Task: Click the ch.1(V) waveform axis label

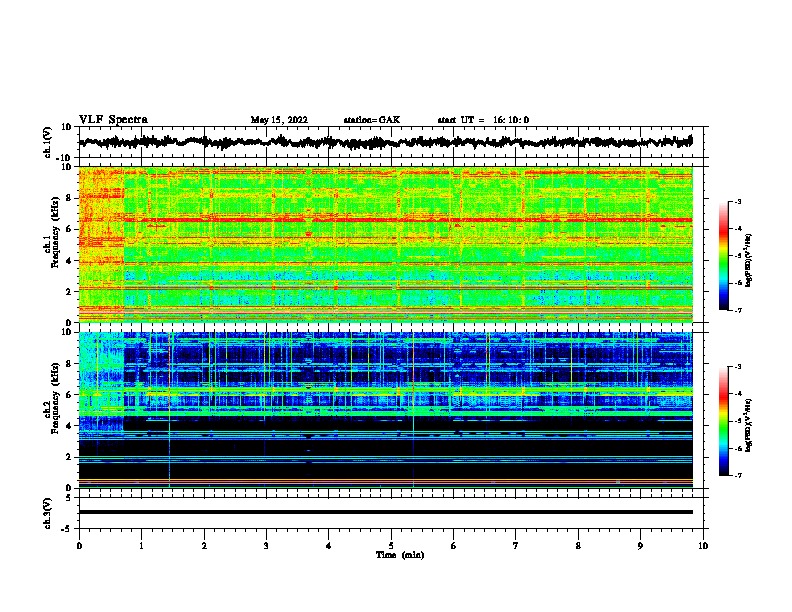Action: [x=48, y=142]
